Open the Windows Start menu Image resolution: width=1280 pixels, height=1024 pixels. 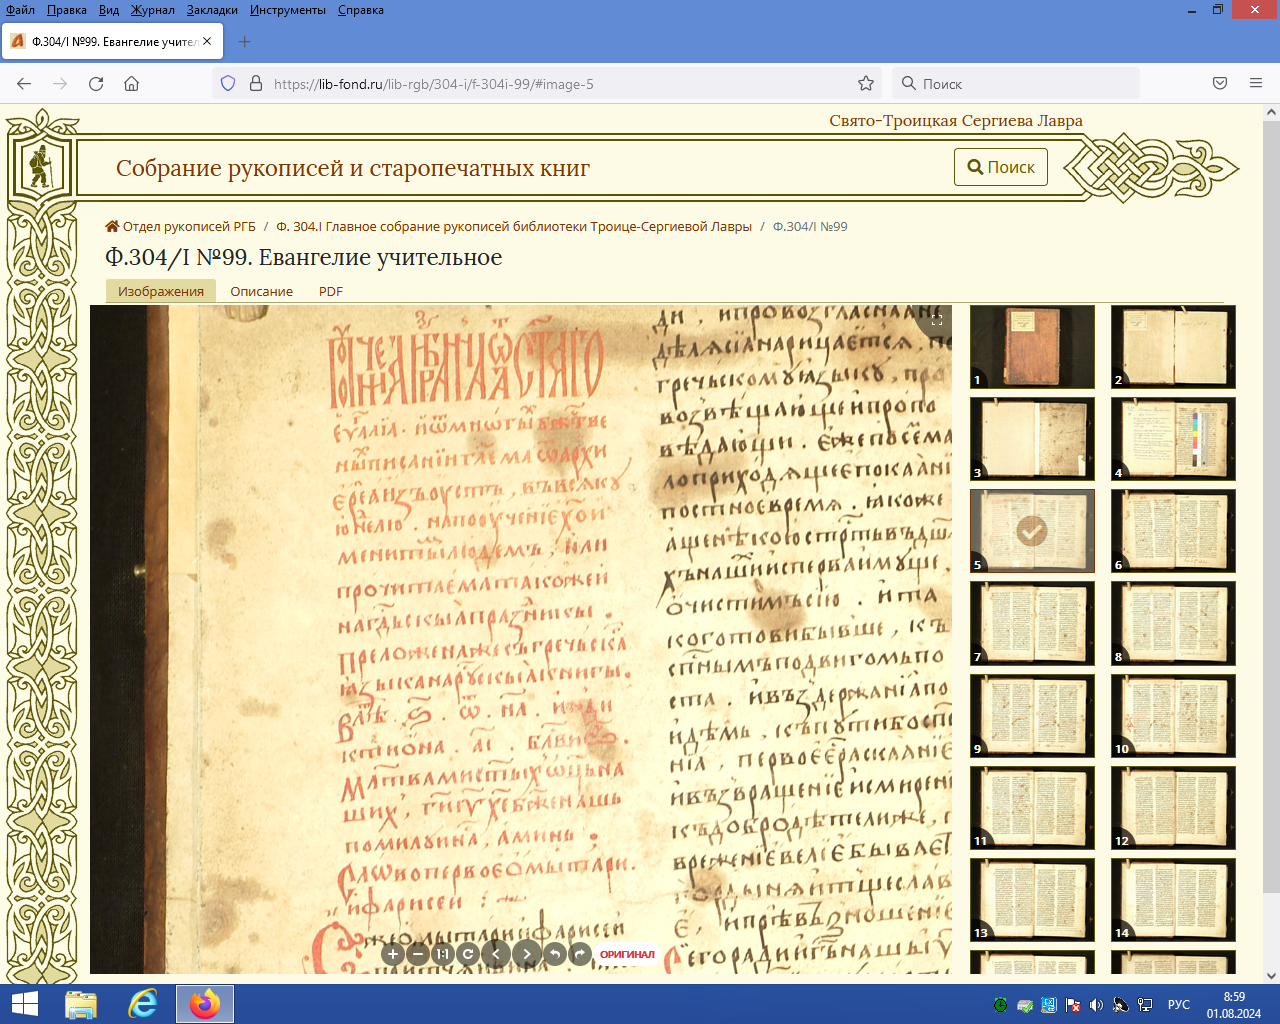pos(24,1004)
